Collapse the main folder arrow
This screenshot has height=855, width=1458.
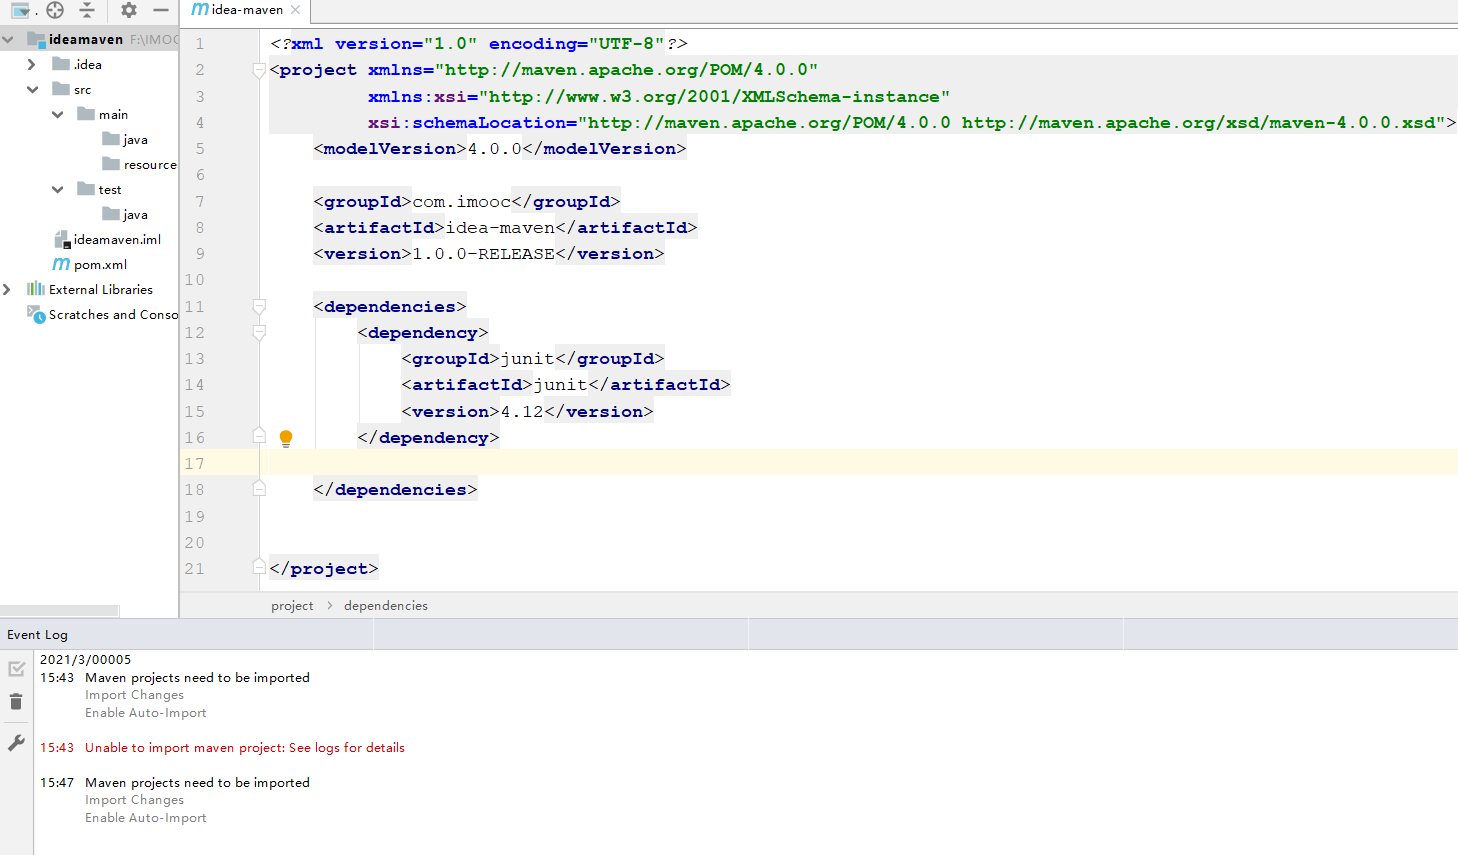pos(57,115)
